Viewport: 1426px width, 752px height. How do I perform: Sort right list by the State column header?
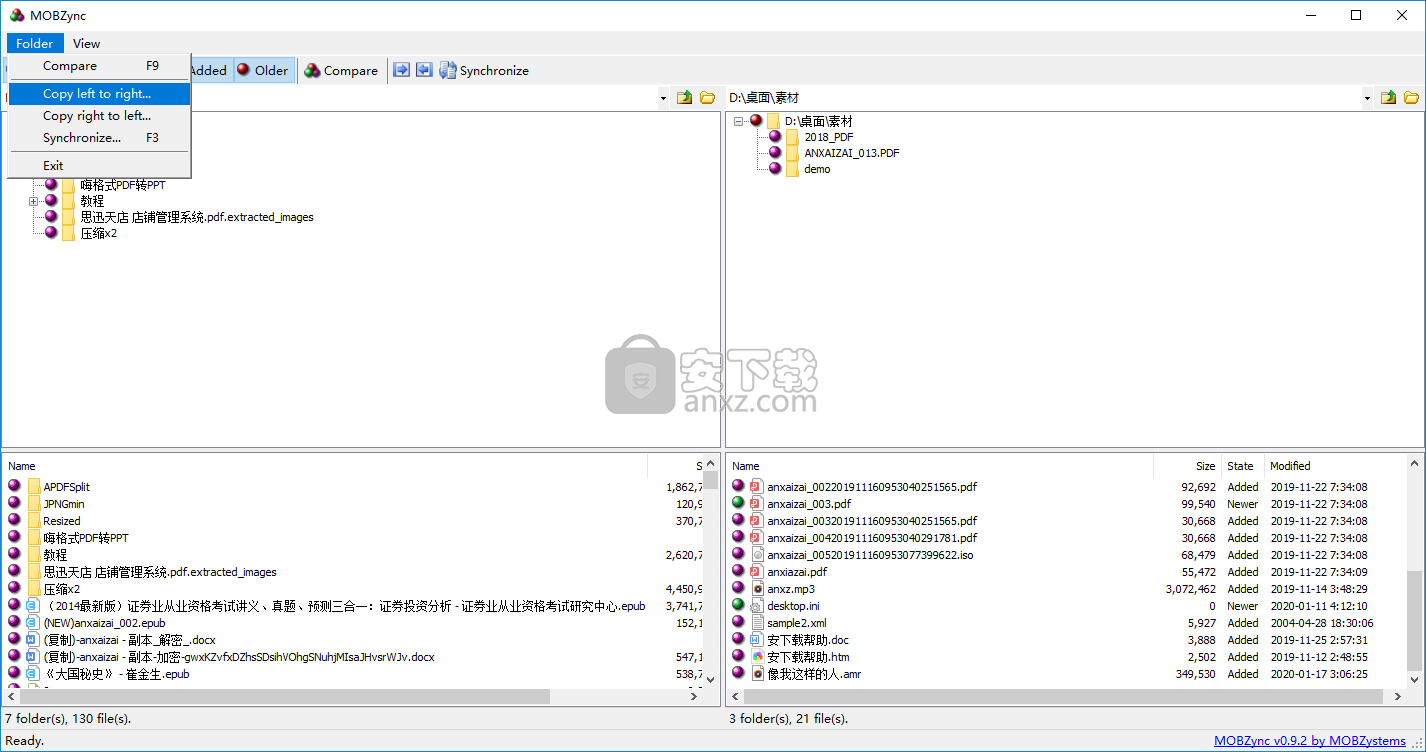pos(1242,466)
